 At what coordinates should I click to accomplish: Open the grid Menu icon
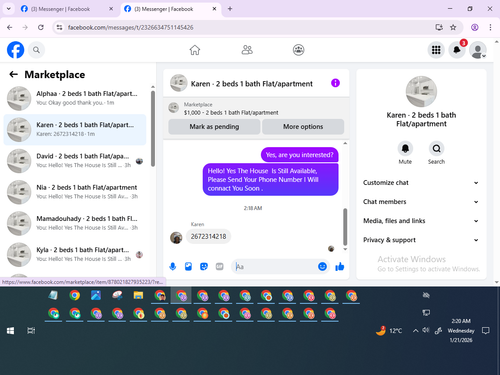[x=436, y=50]
